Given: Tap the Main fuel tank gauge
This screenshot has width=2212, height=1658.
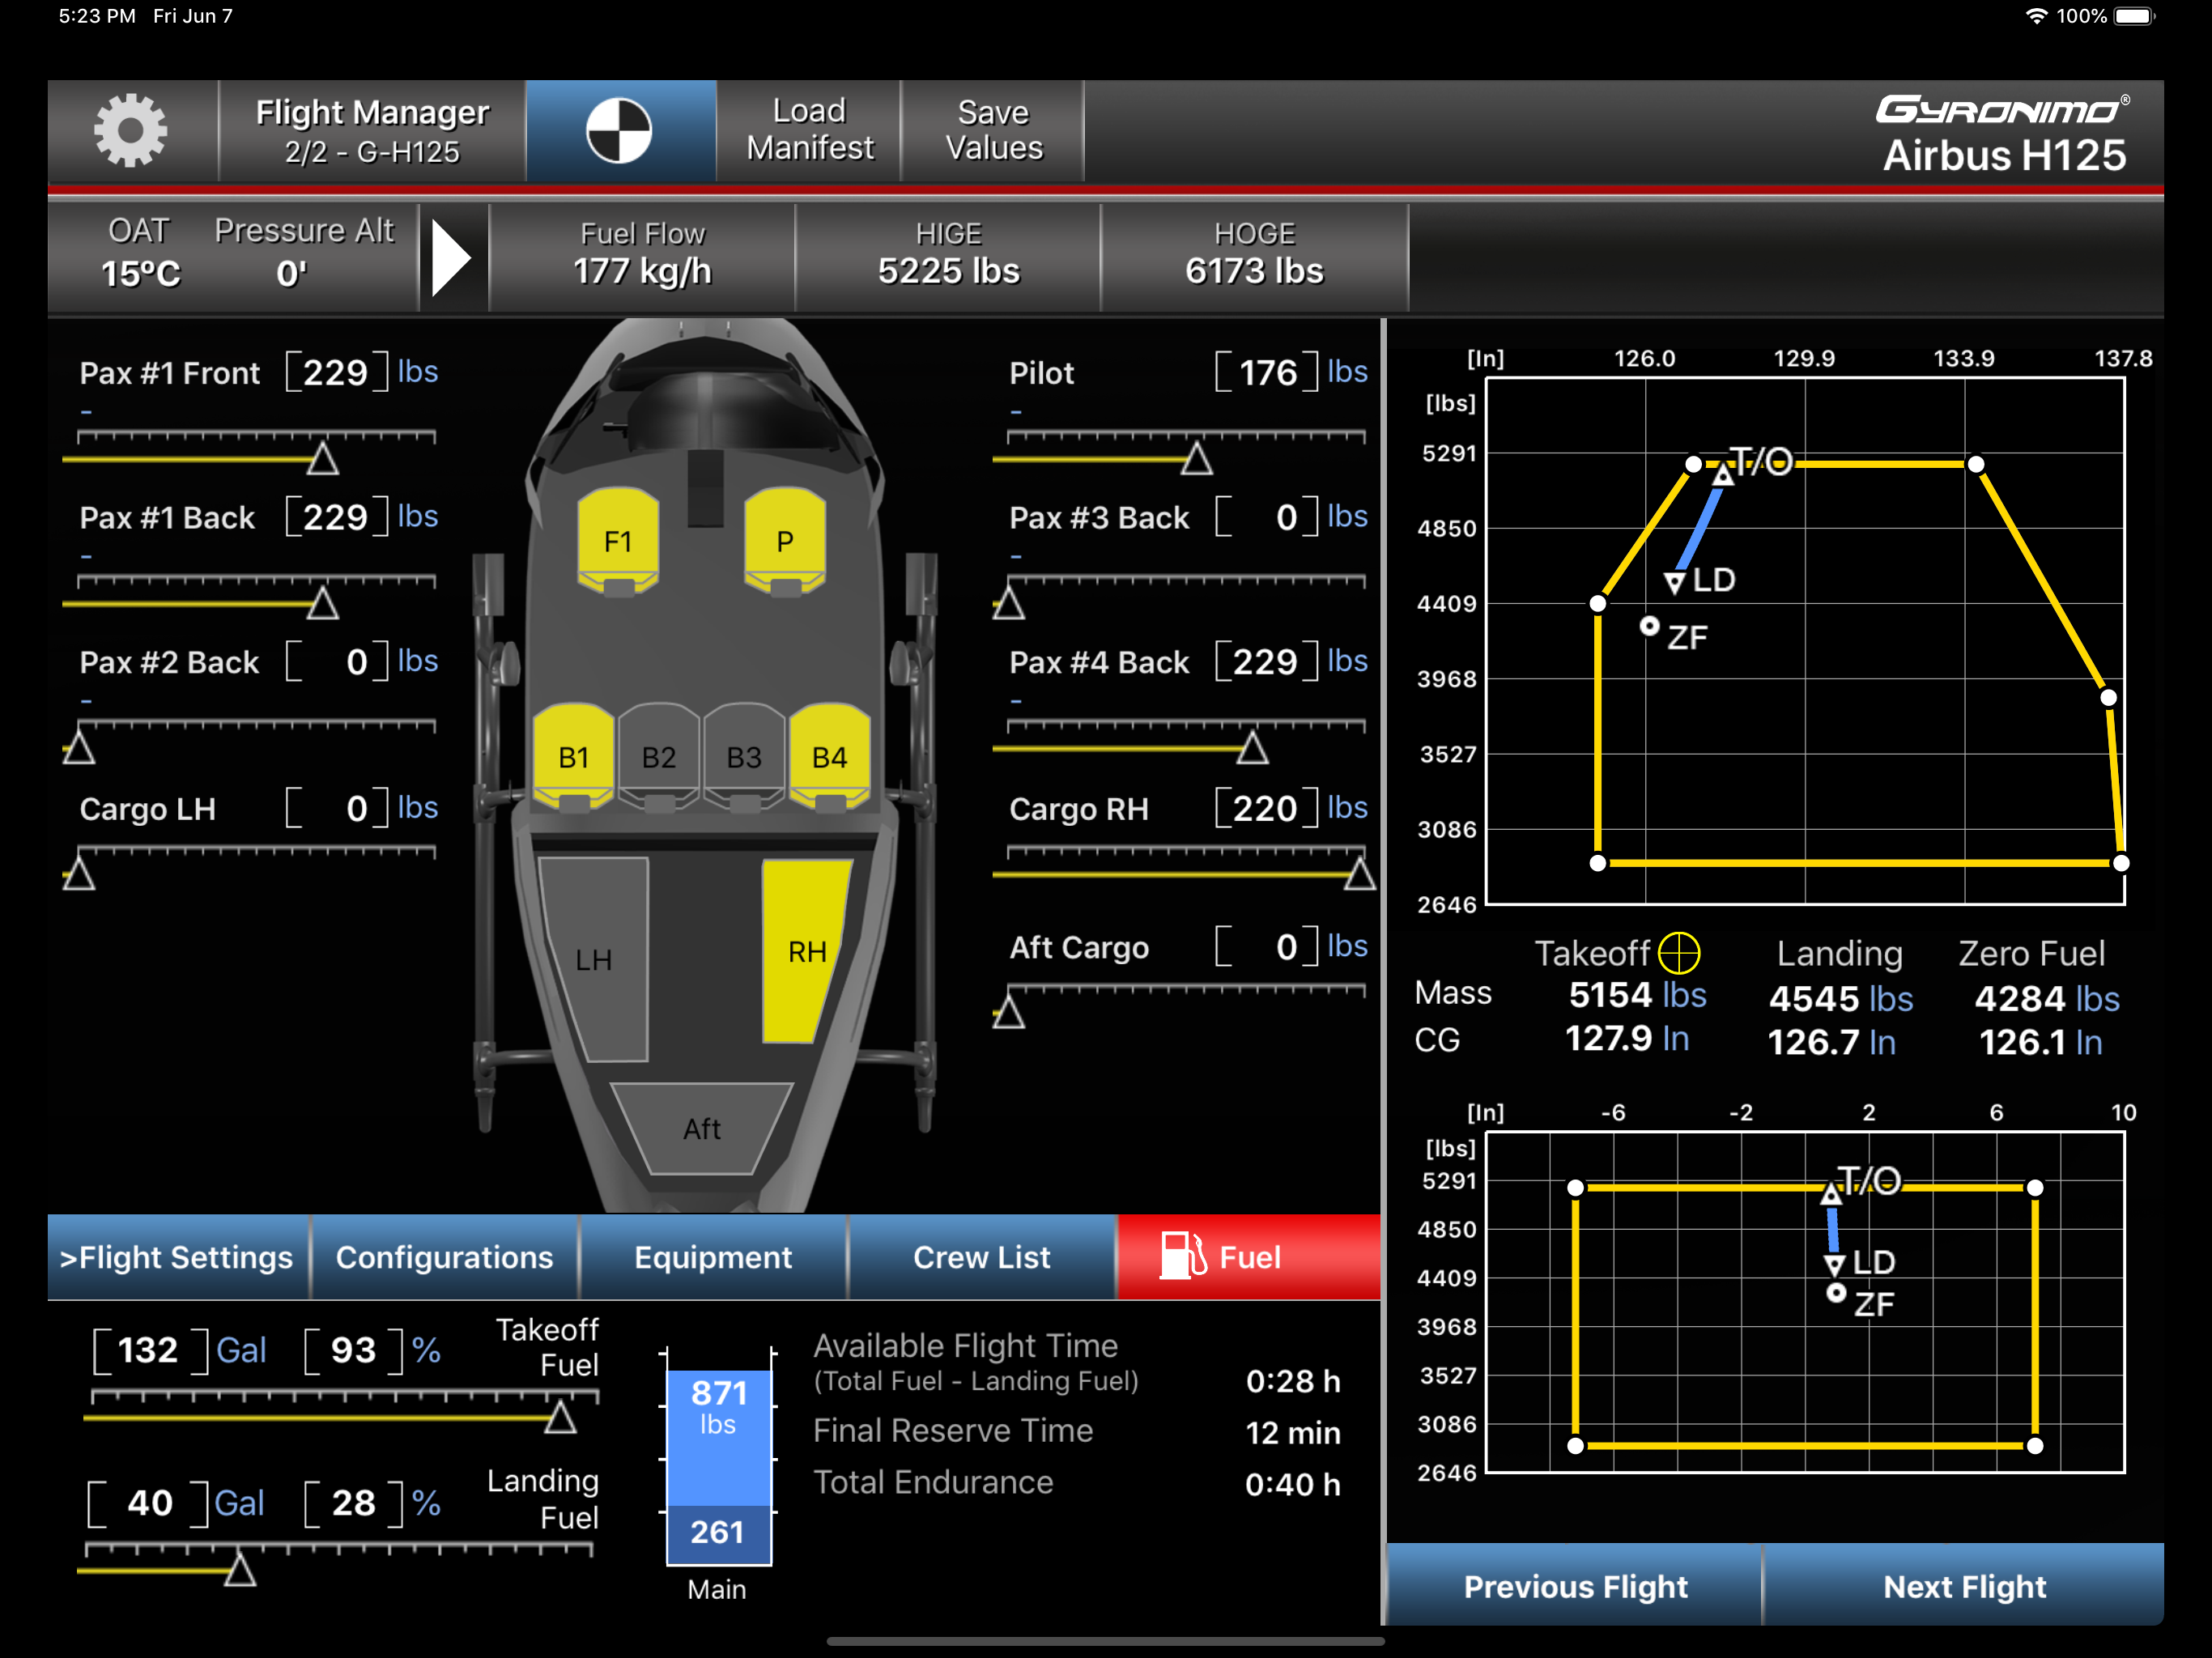Looking at the screenshot, I should tap(718, 1456).
